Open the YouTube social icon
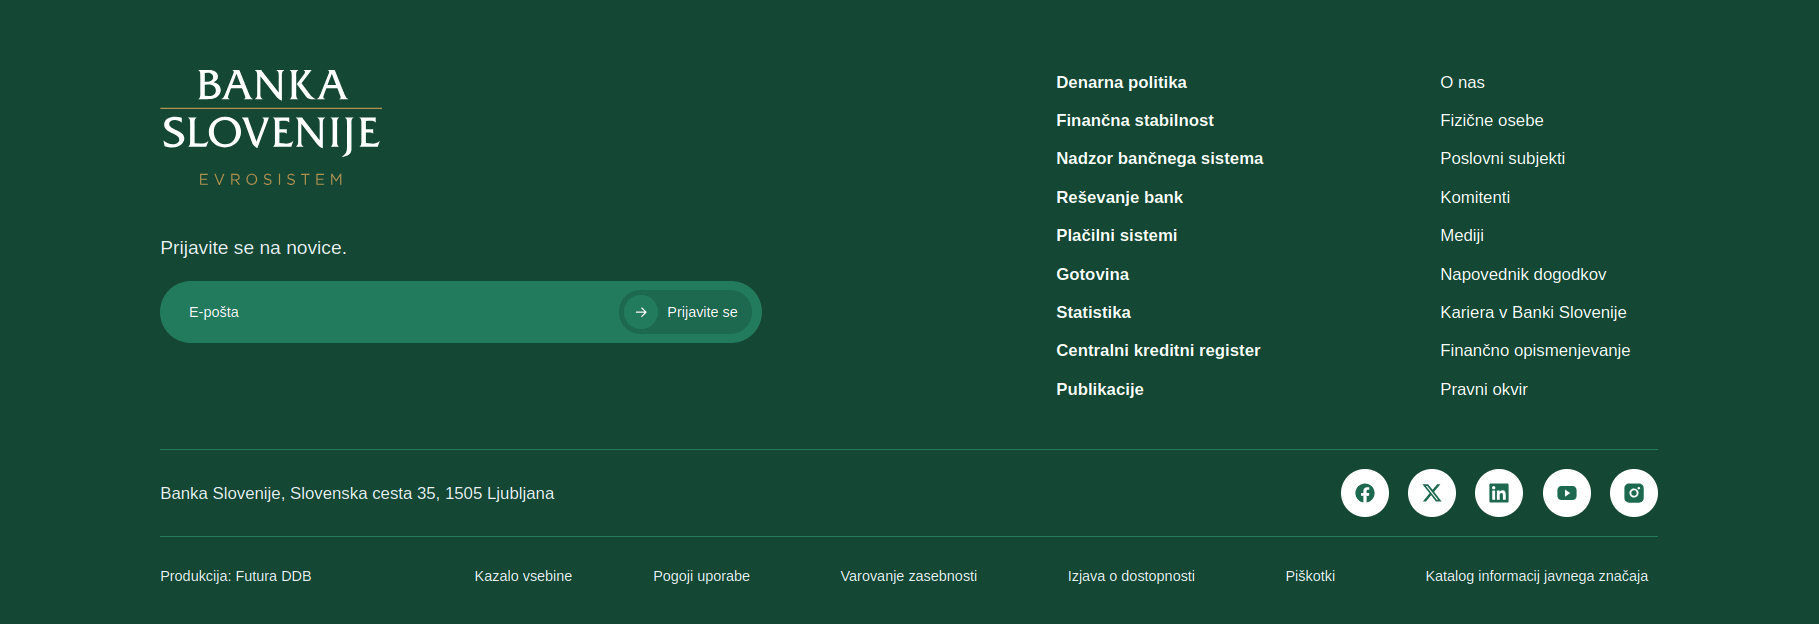 coord(1566,493)
